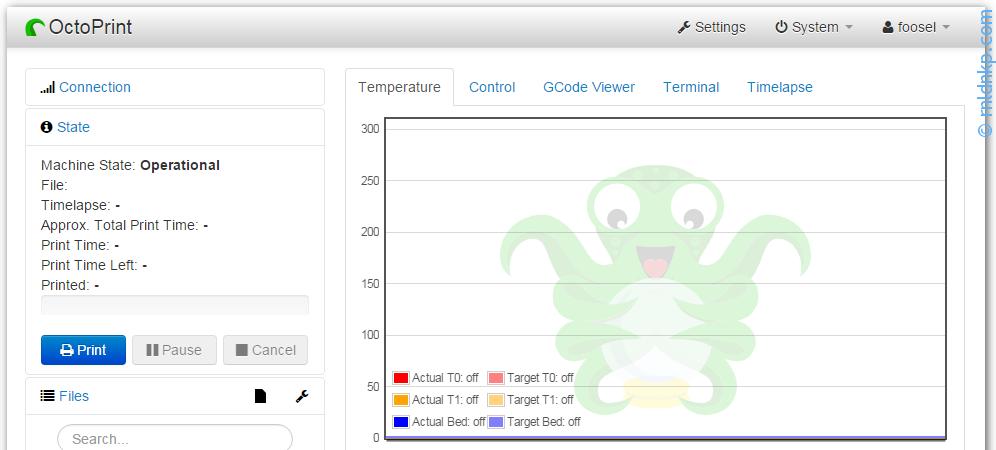Viewport: 996px width, 450px height.
Task: Open the System dropdown menu
Action: pyautogui.click(x=814, y=27)
